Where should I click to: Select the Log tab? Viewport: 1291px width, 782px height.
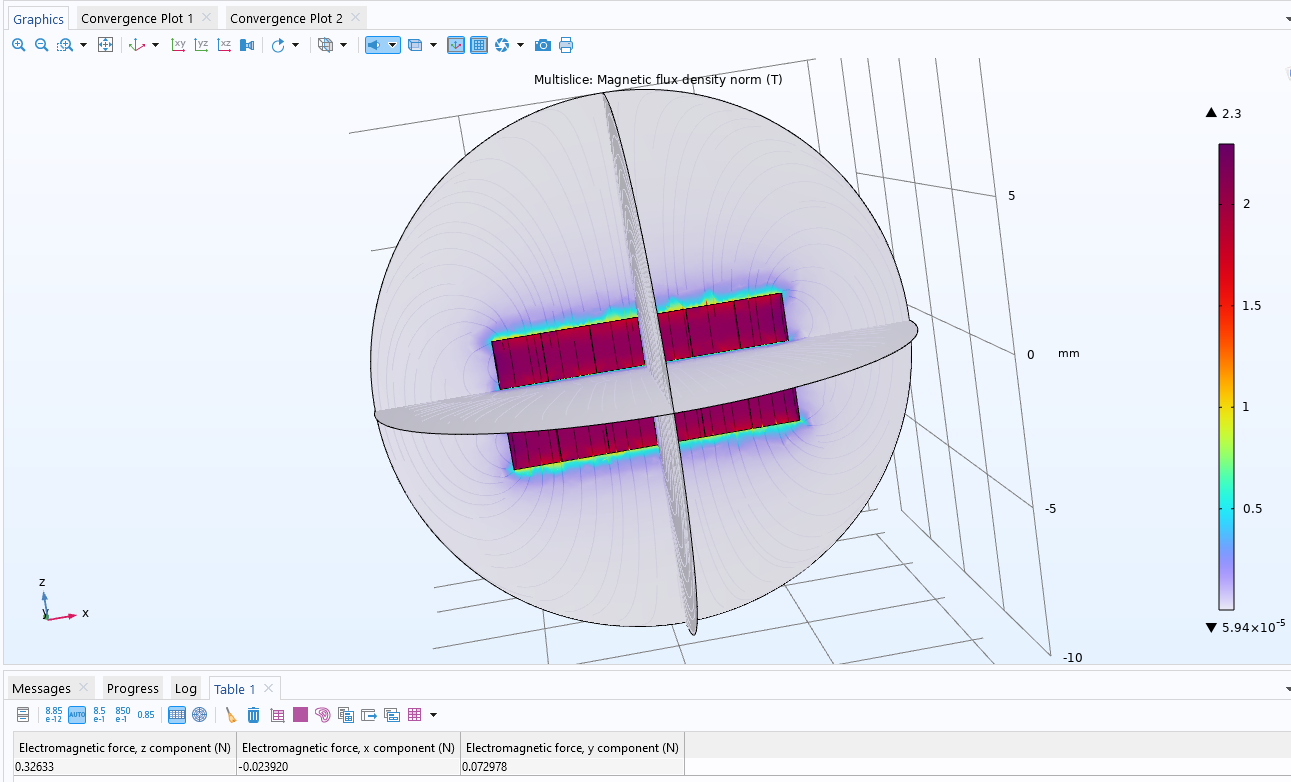pyautogui.click(x=185, y=688)
